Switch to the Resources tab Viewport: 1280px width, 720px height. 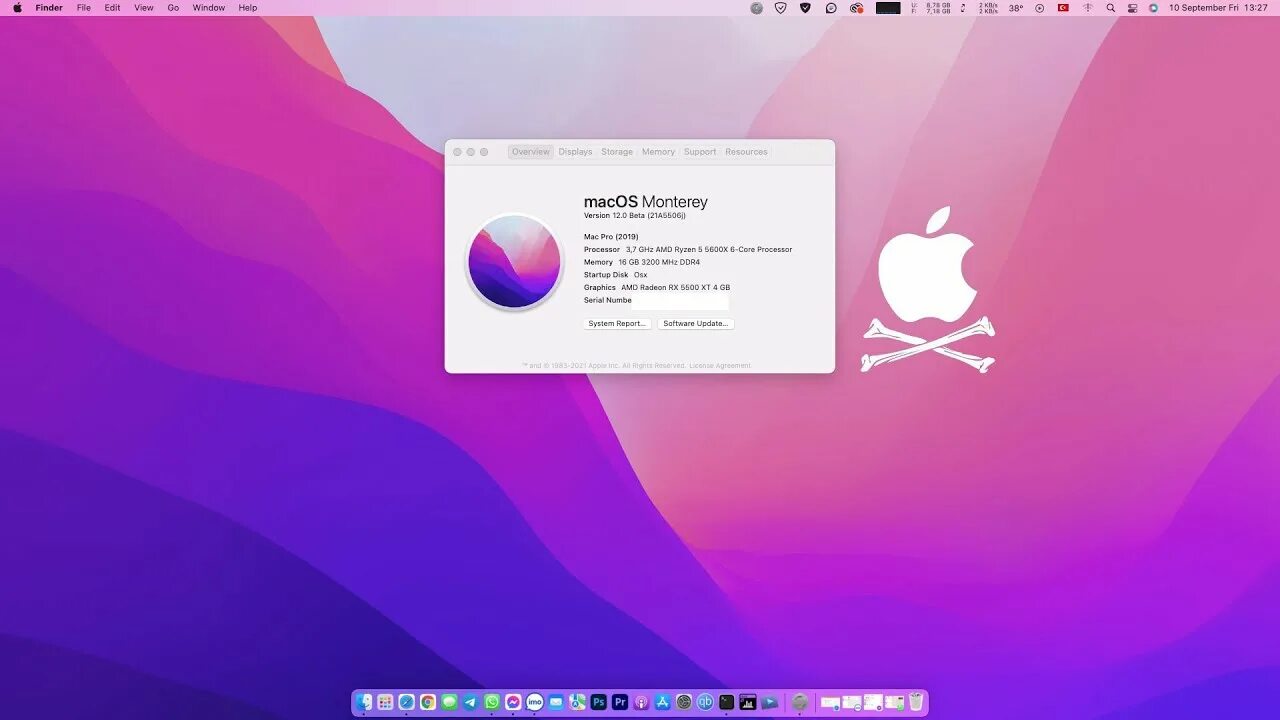tap(746, 152)
